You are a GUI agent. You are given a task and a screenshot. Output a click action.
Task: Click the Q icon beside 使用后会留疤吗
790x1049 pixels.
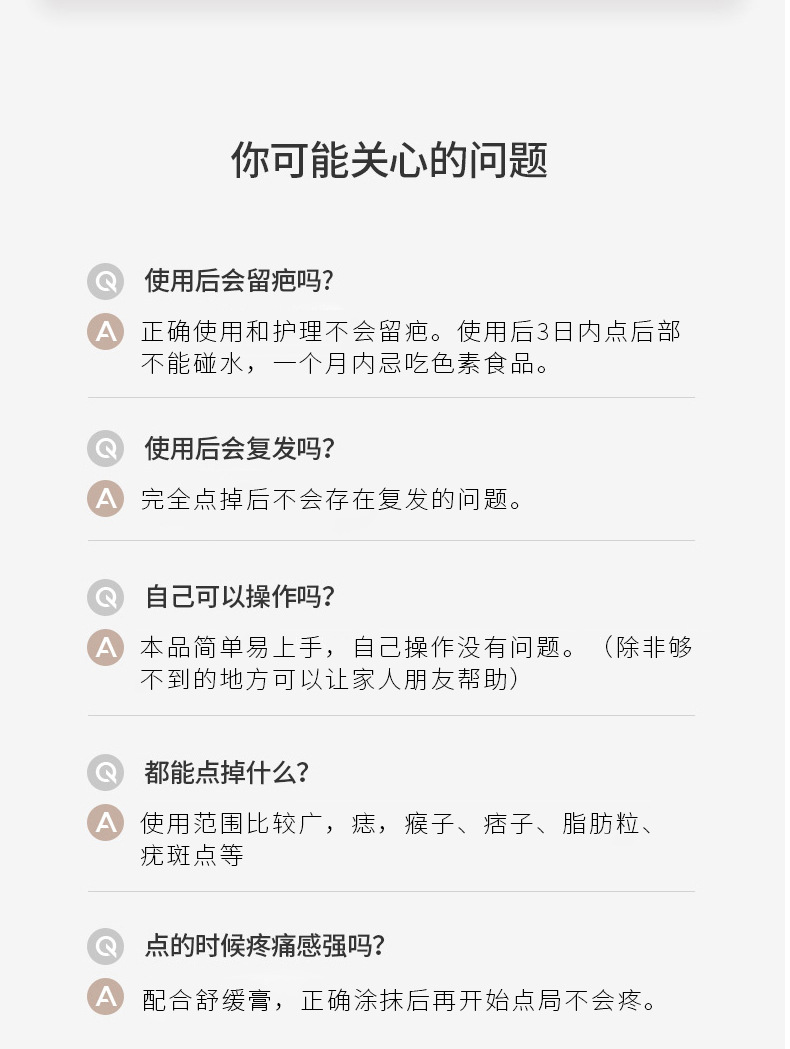105,281
